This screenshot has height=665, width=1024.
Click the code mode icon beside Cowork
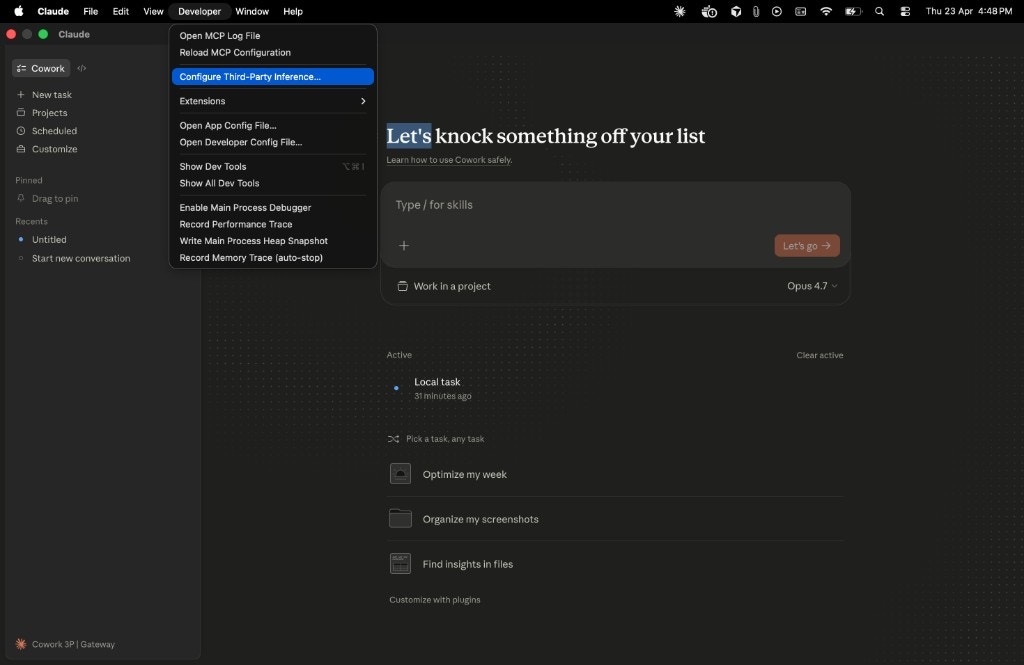[82, 68]
